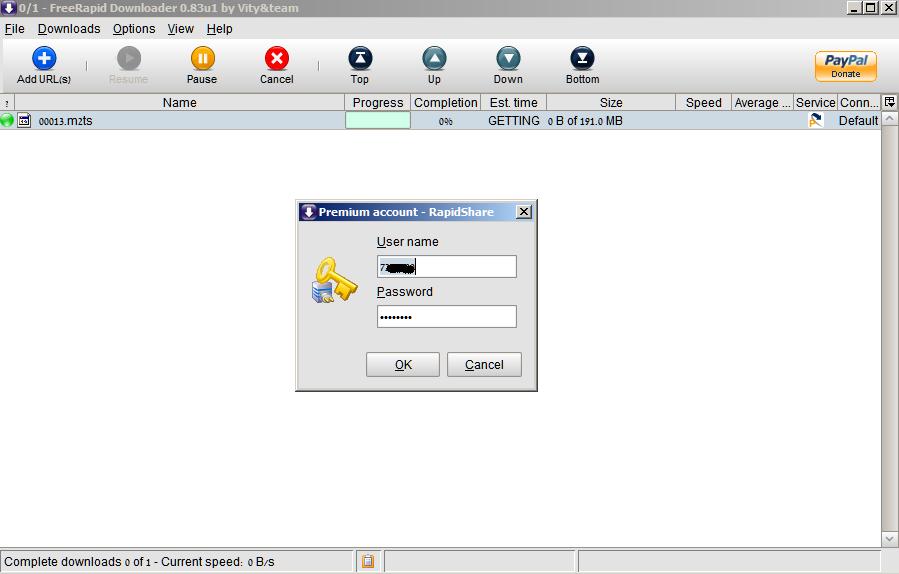Click the clipboard monitoring icon in status bar
899x574 pixels.
click(x=368, y=562)
